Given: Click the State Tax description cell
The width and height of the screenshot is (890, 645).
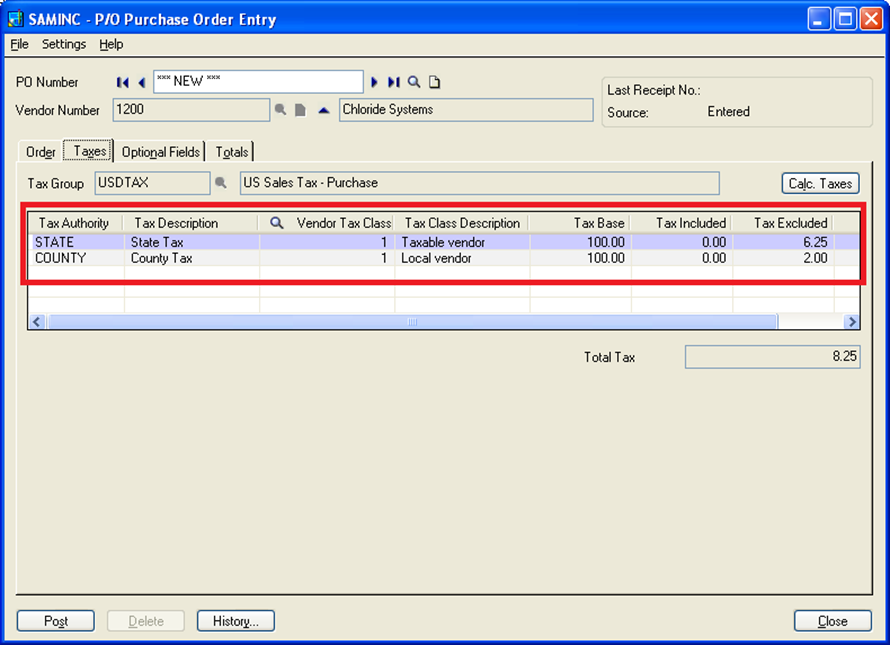Looking at the screenshot, I should 192,242.
